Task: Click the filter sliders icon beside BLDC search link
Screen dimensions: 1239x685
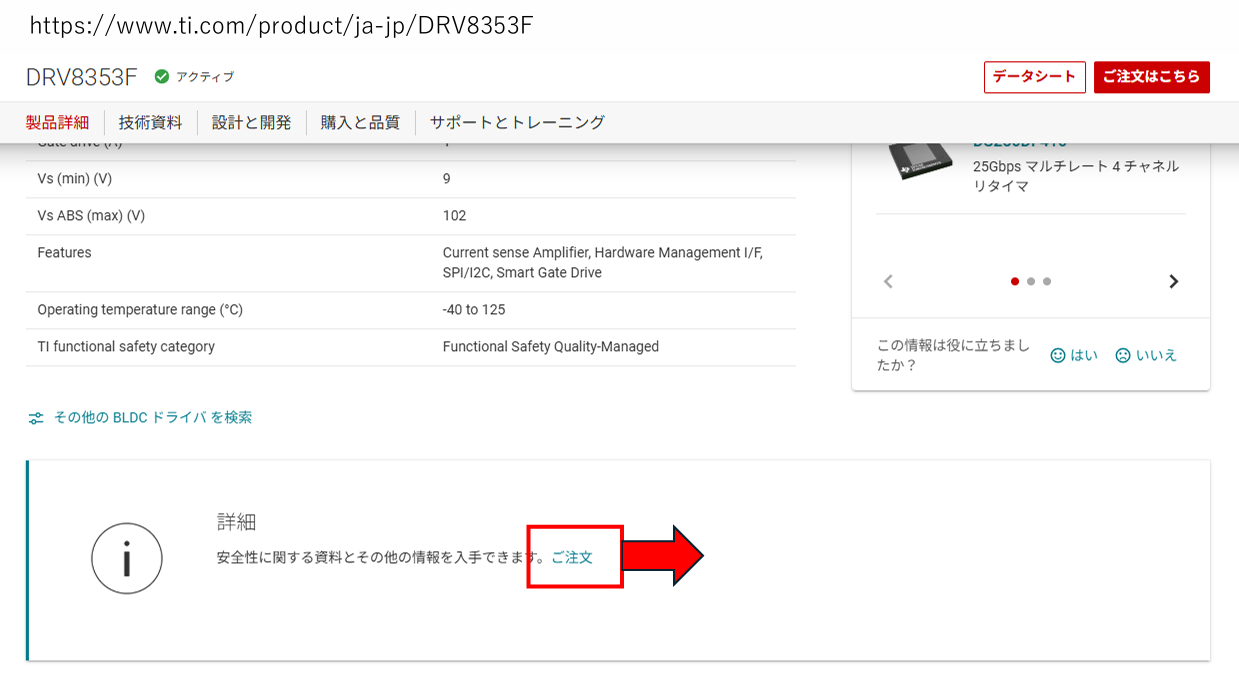Action: pyautogui.click(x=36, y=418)
